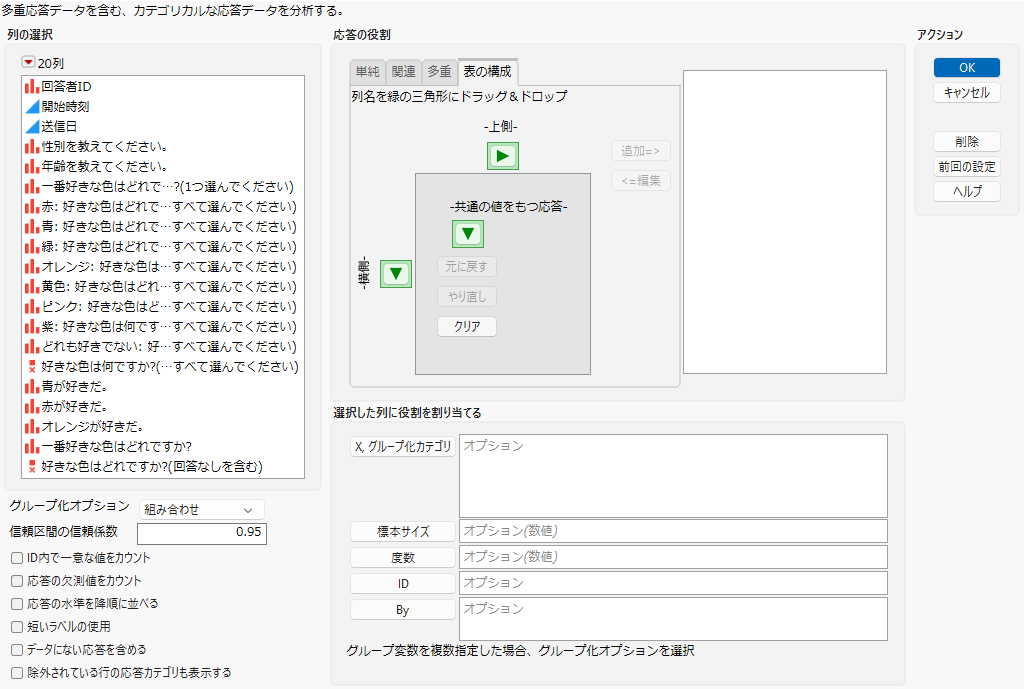Click the ID オプション box

click(x=673, y=583)
